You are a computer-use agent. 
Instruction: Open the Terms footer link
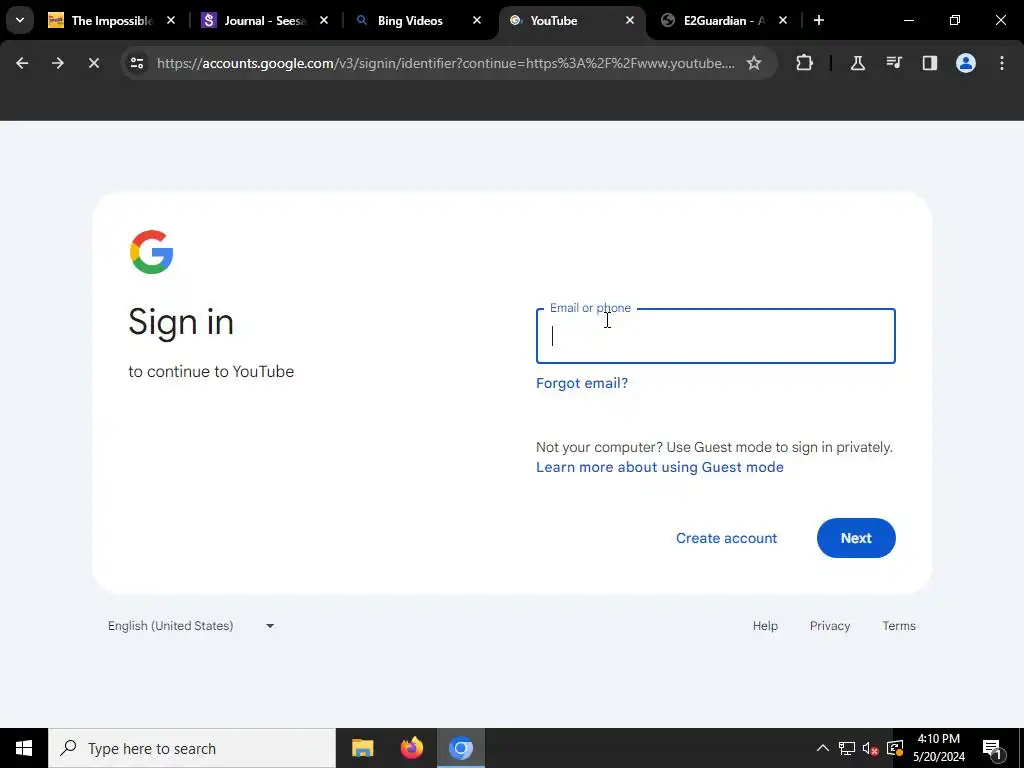[x=899, y=626]
